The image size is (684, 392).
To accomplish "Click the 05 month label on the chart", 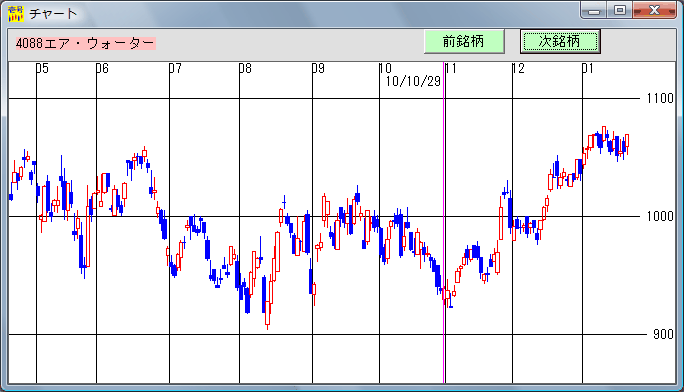I will [x=42, y=68].
